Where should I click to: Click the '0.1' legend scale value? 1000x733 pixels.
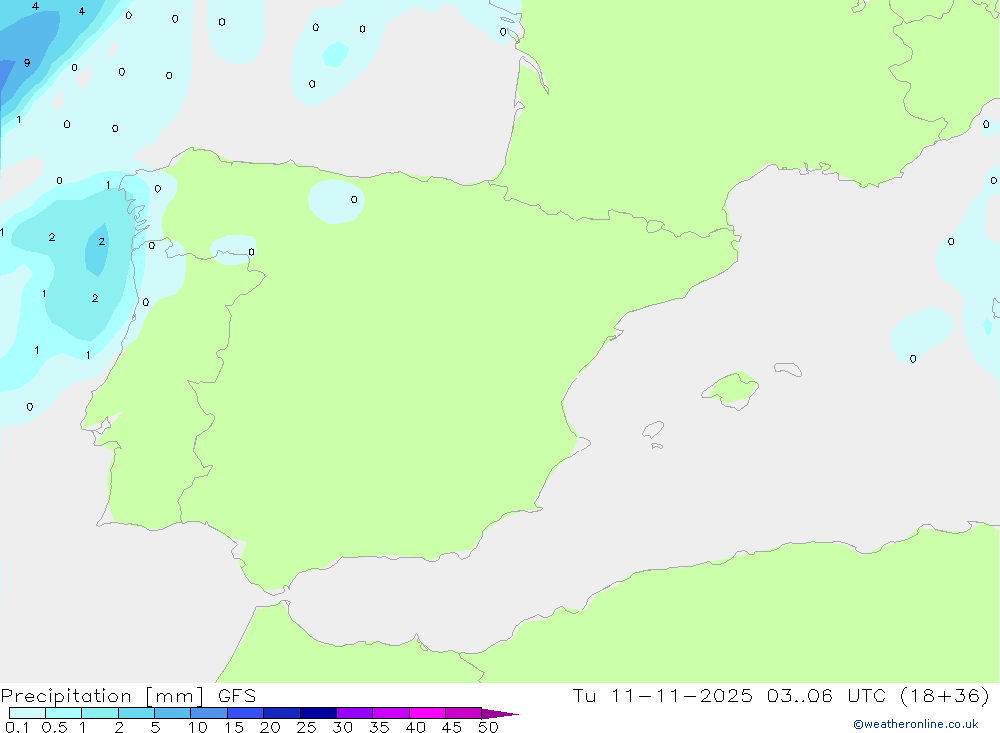17,727
